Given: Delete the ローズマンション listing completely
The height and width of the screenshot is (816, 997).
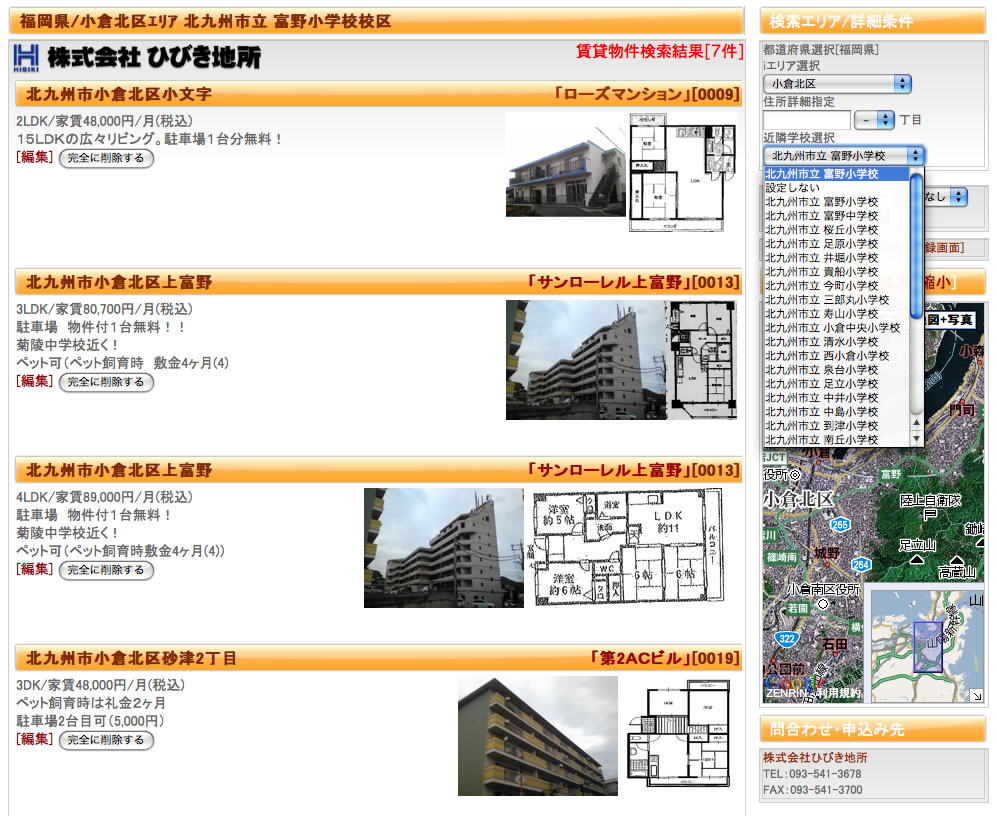Looking at the screenshot, I should coord(106,158).
